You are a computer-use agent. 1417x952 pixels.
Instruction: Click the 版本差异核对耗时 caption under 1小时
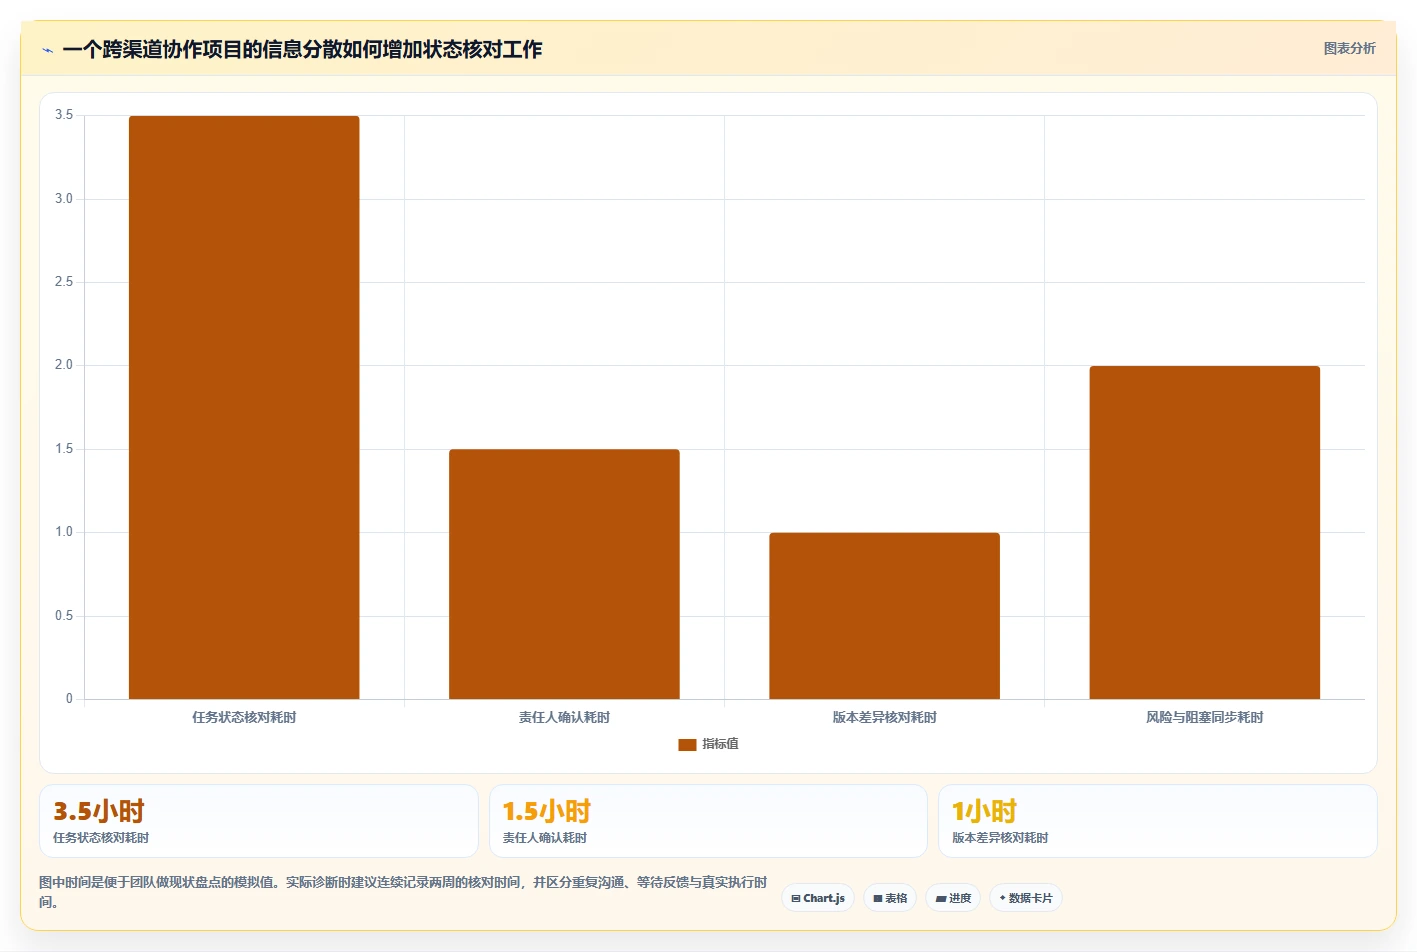pos(1000,838)
